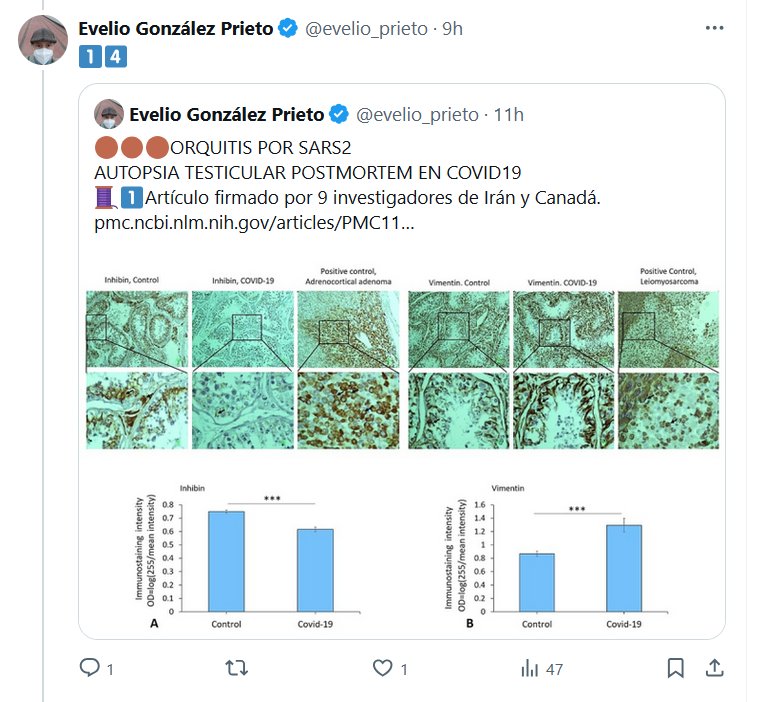This screenshot has width=758, height=702.
Task: Open the 11h timestamp of quoted tweet
Action: click(x=509, y=114)
